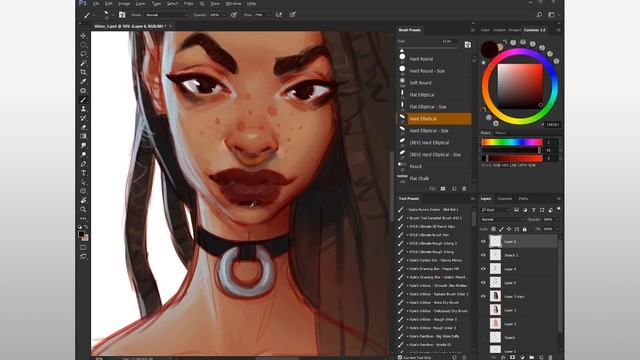
Task: Select the Magic Wand tool
Action: (83, 63)
